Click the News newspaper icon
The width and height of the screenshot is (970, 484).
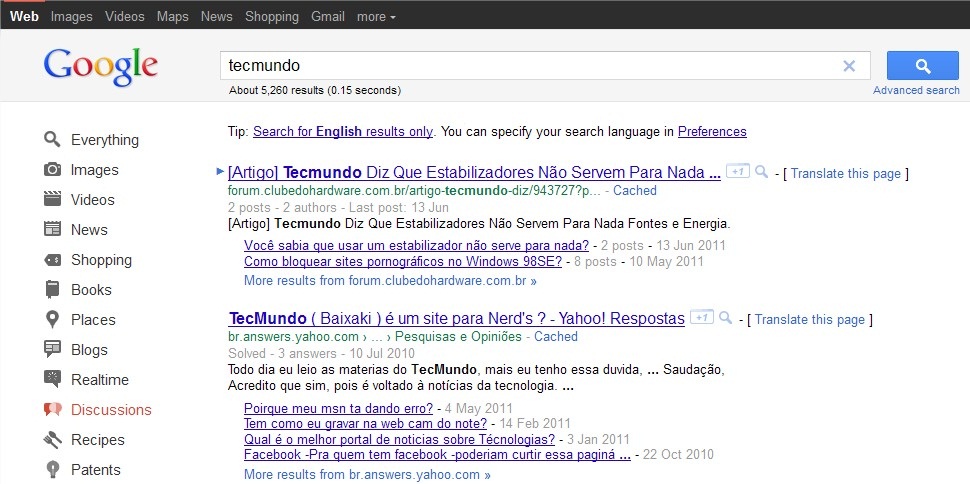tap(53, 229)
